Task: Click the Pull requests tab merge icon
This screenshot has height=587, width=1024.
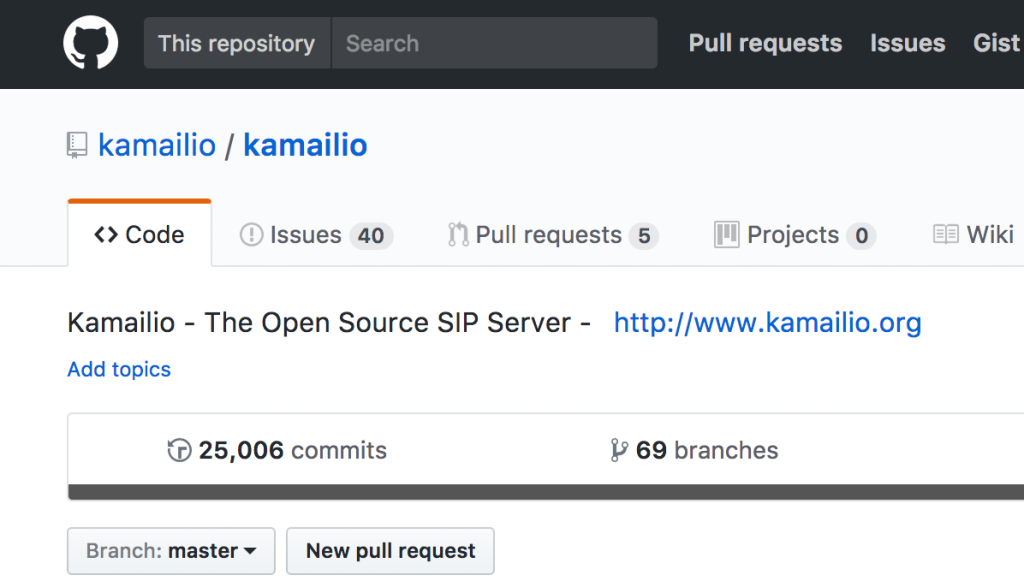Action: coord(458,234)
